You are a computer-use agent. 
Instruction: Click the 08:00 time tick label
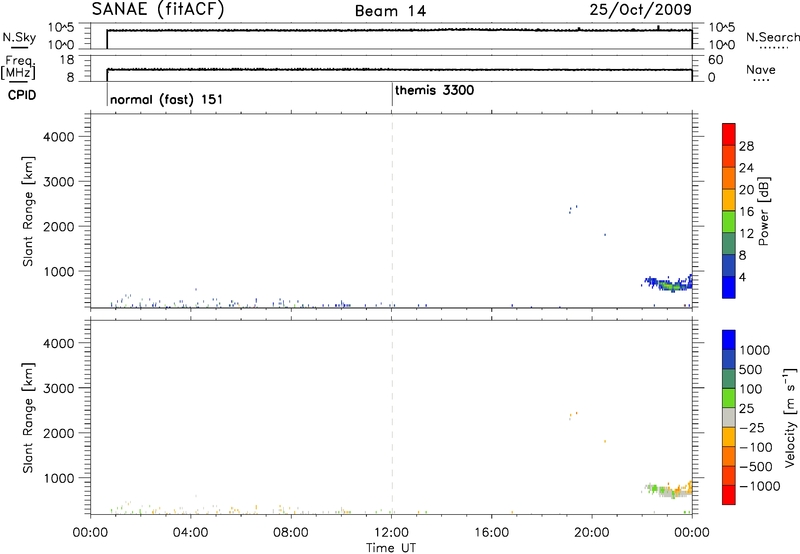coord(291,533)
